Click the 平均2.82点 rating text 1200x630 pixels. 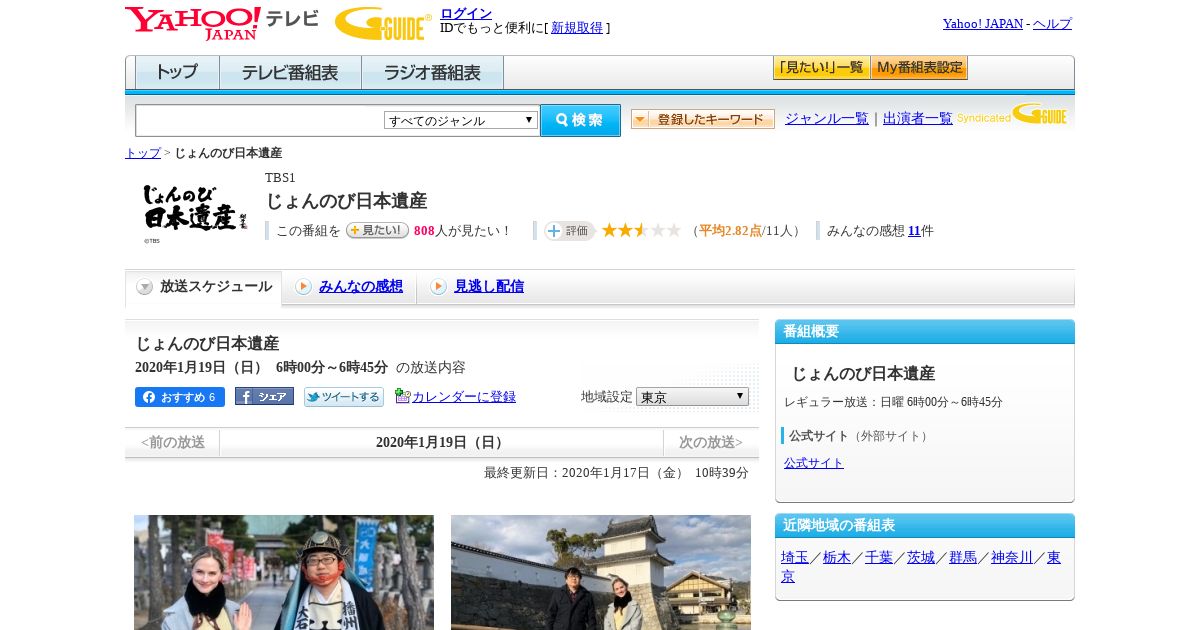730,231
